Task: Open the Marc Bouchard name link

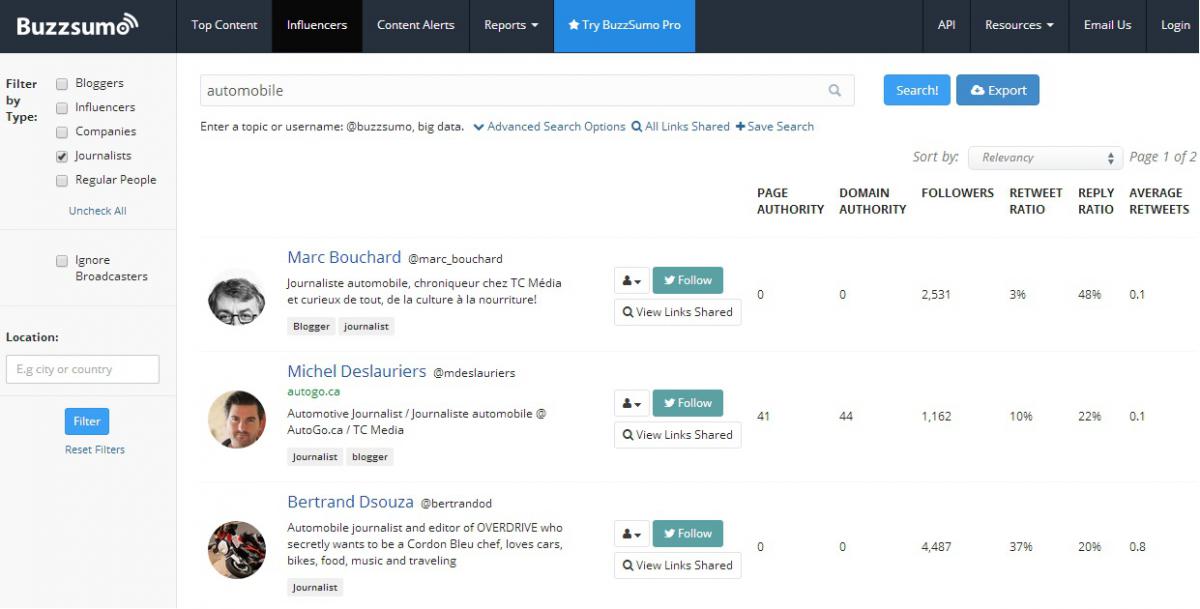Action: point(344,257)
